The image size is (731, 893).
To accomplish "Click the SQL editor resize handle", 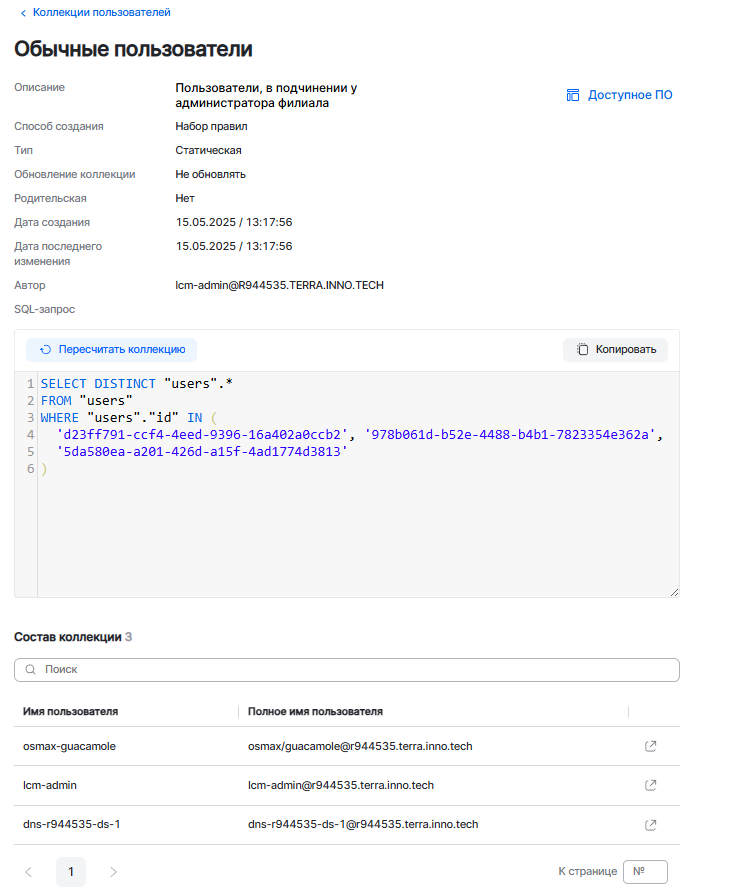I will 674,591.
